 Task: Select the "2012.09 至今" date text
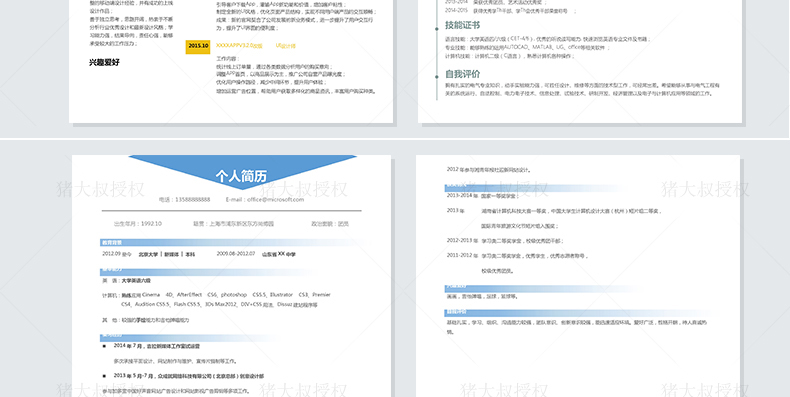click(x=117, y=254)
